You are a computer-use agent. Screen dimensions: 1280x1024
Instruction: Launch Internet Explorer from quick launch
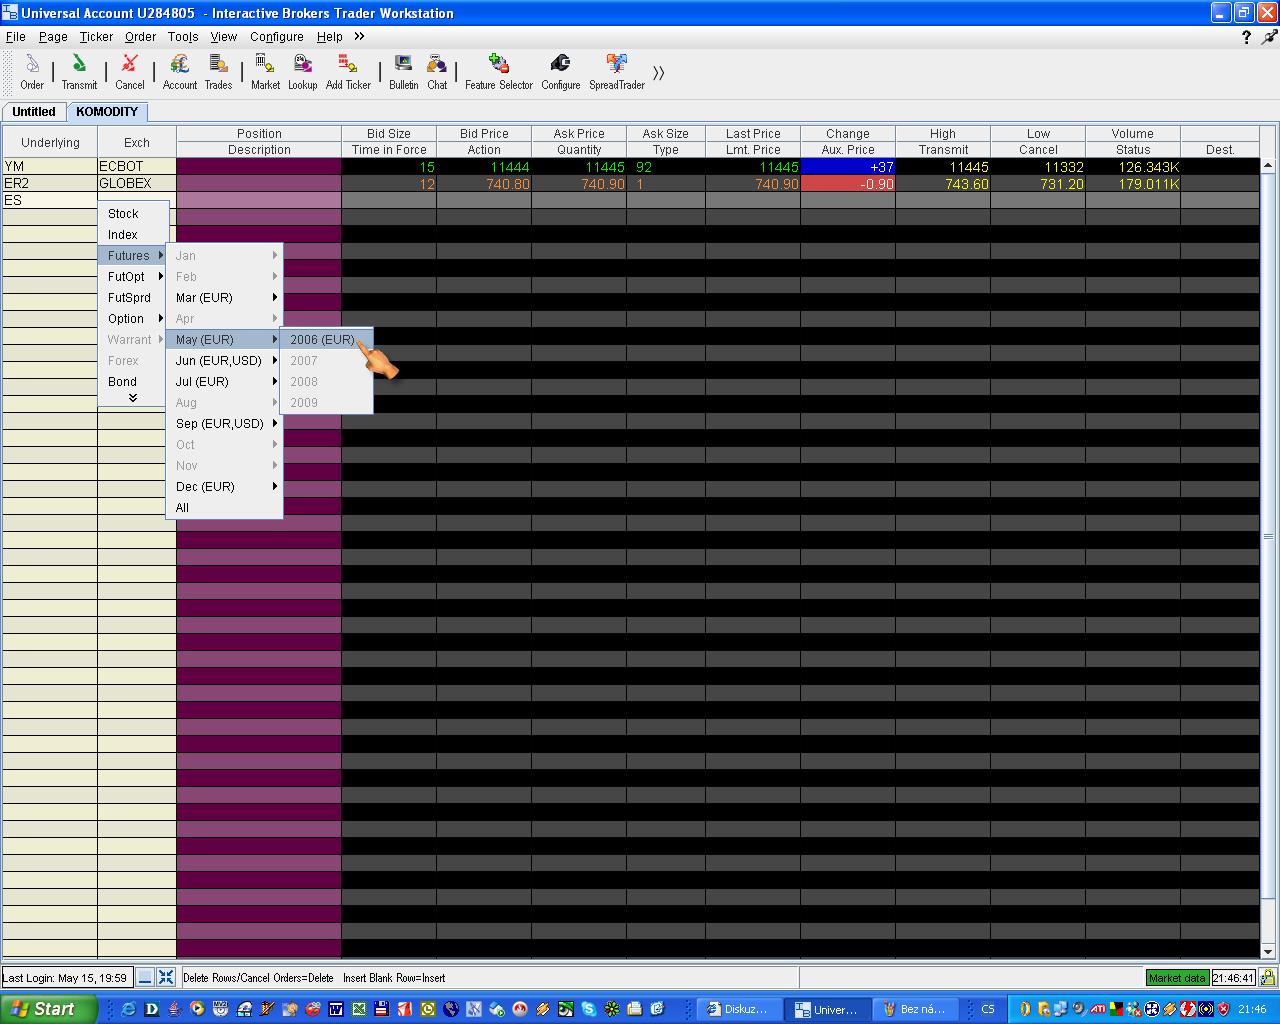coord(128,1009)
